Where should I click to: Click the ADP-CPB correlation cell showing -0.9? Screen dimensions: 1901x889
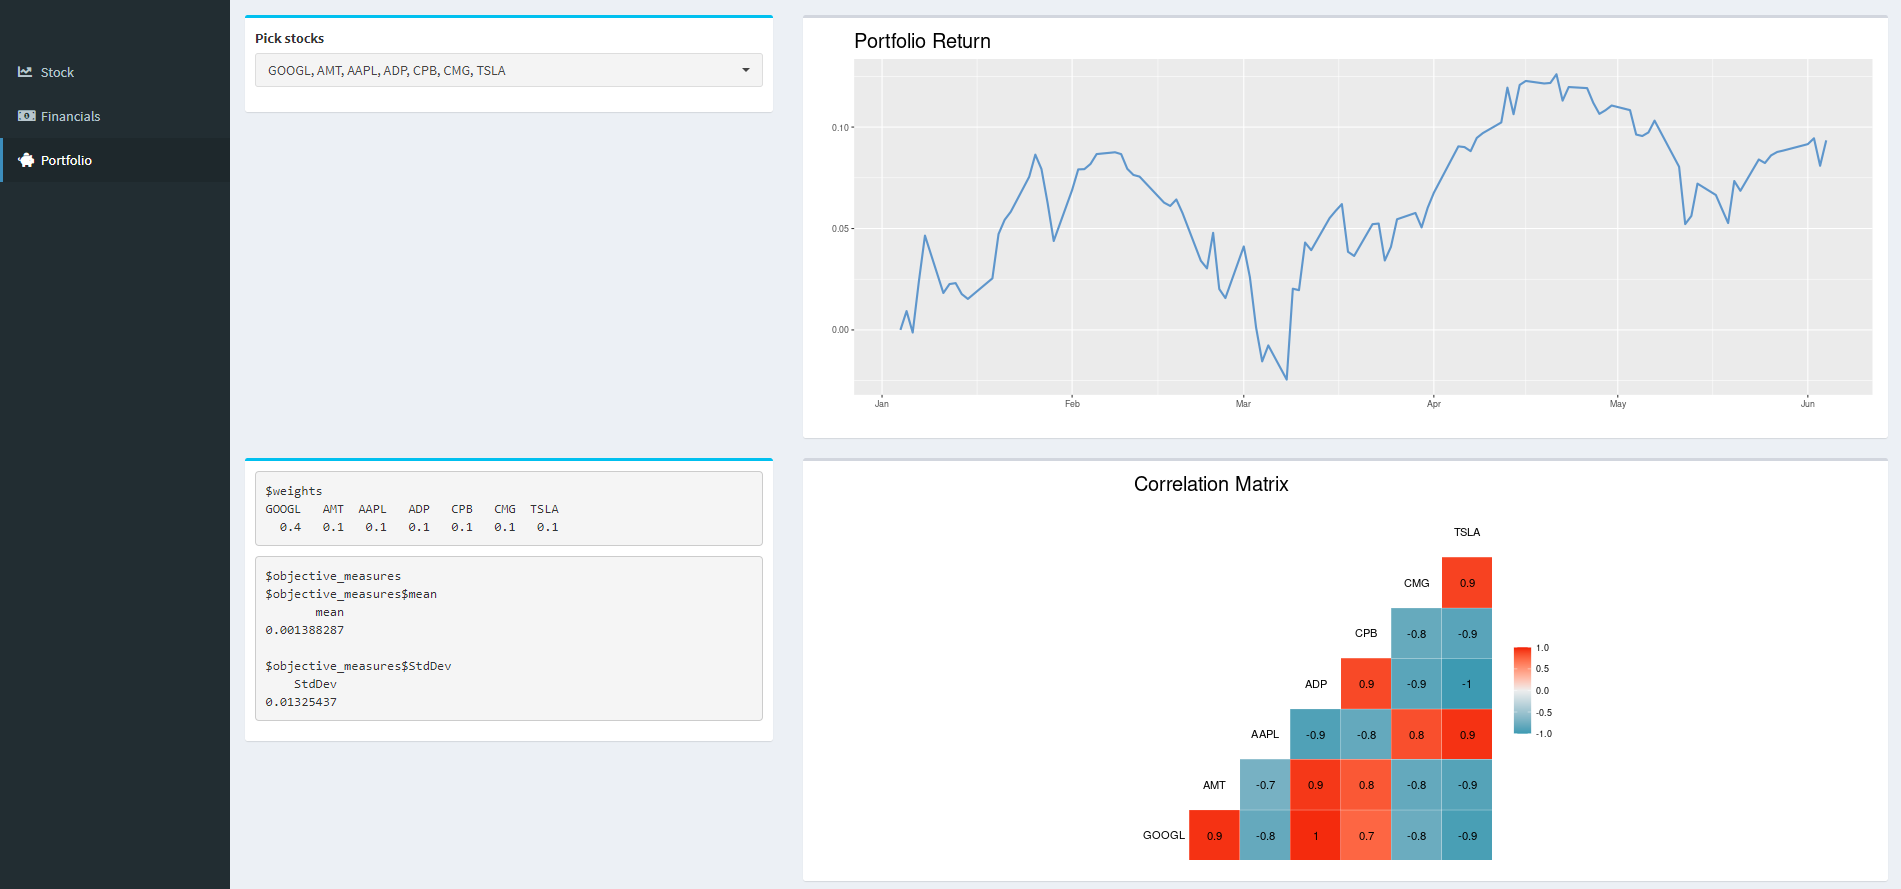click(x=1416, y=683)
